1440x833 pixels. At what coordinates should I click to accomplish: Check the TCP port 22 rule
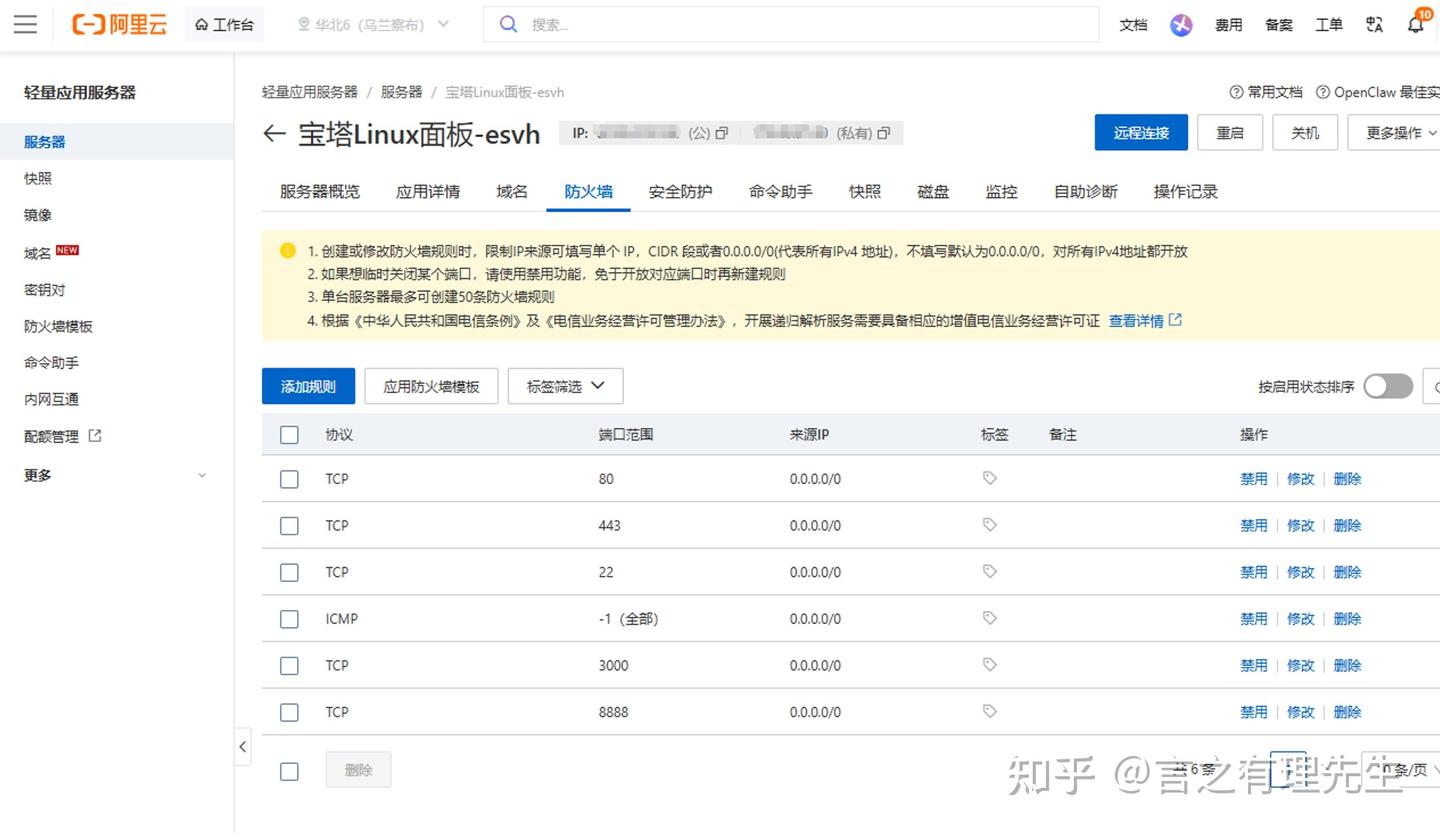click(x=289, y=572)
